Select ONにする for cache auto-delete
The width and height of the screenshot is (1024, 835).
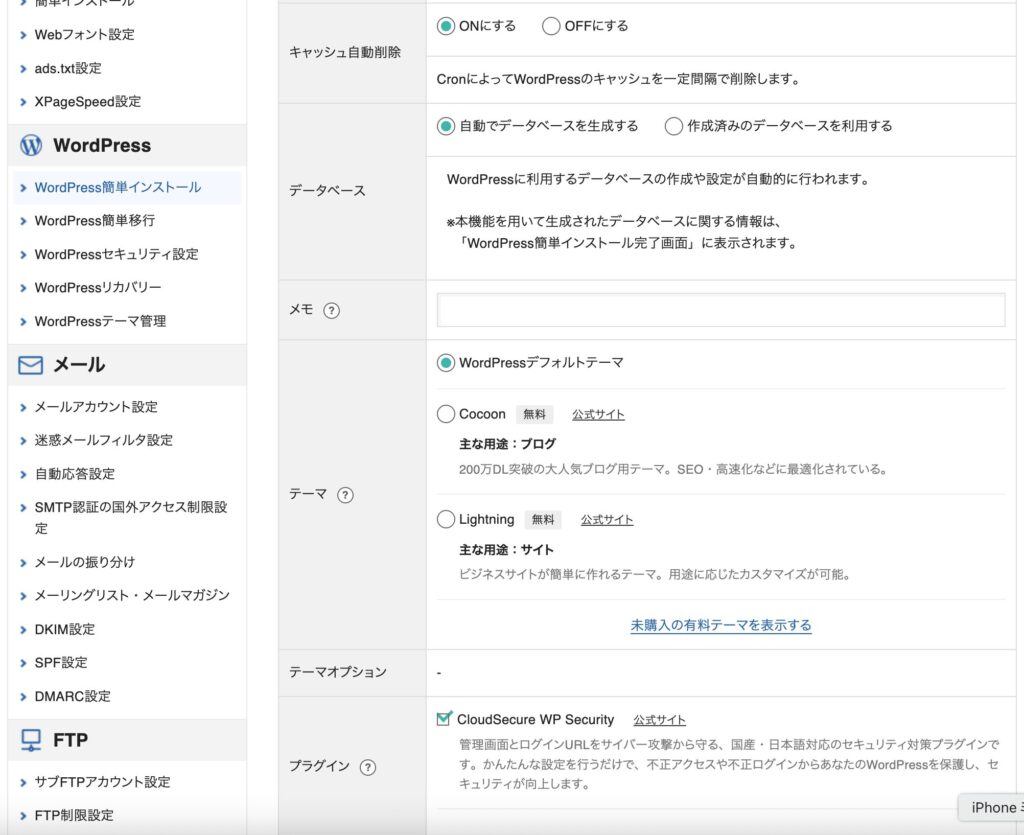click(x=445, y=26)
